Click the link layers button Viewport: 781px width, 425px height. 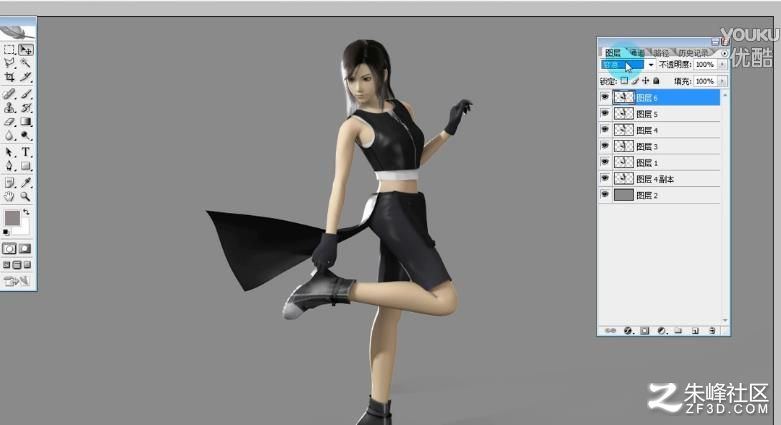click(x=610, y=330)
